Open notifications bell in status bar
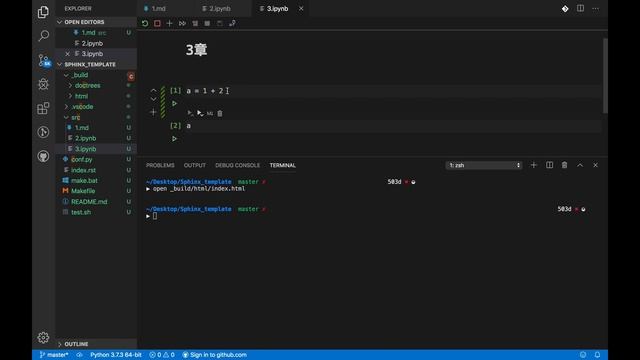Viewport: 640px width, 360px height. (x=597, y=355)
